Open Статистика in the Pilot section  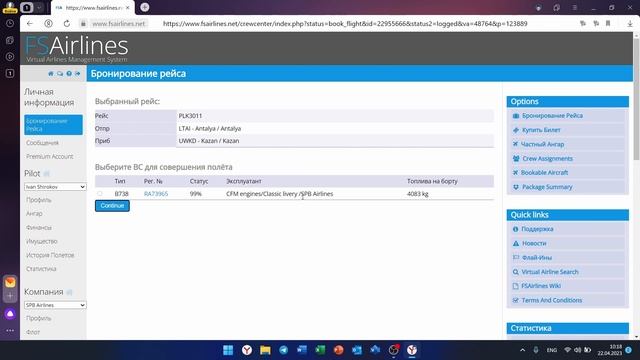41,269
